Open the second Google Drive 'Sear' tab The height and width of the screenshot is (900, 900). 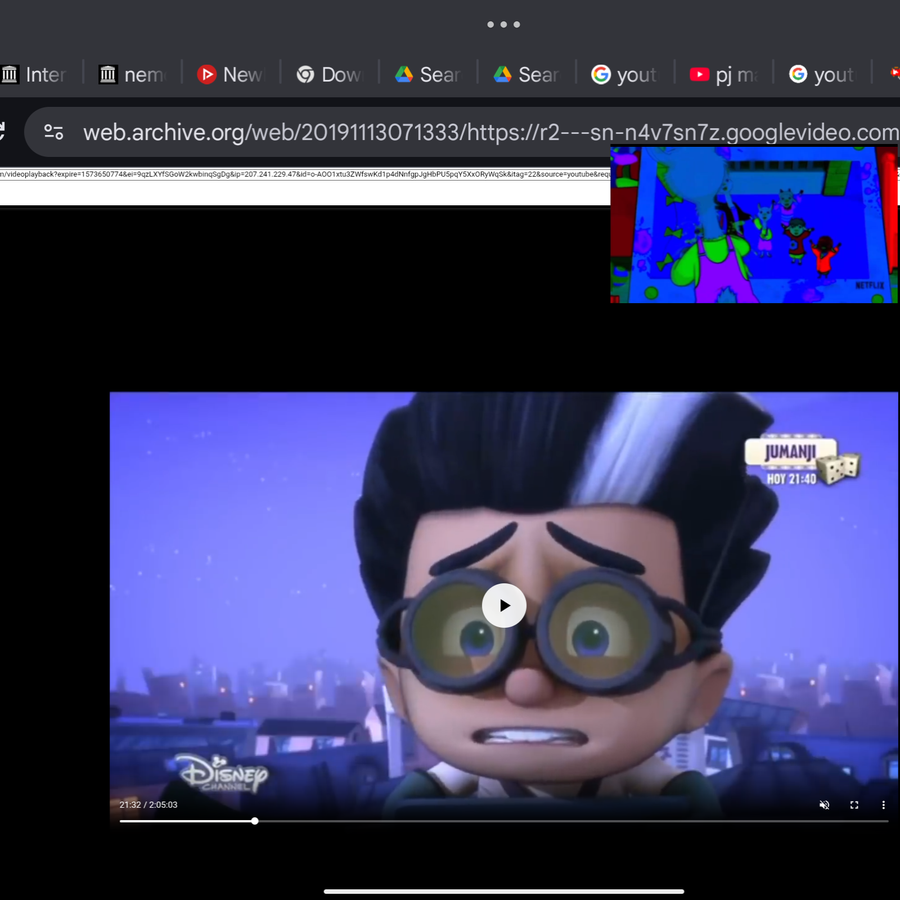point(527,75)
